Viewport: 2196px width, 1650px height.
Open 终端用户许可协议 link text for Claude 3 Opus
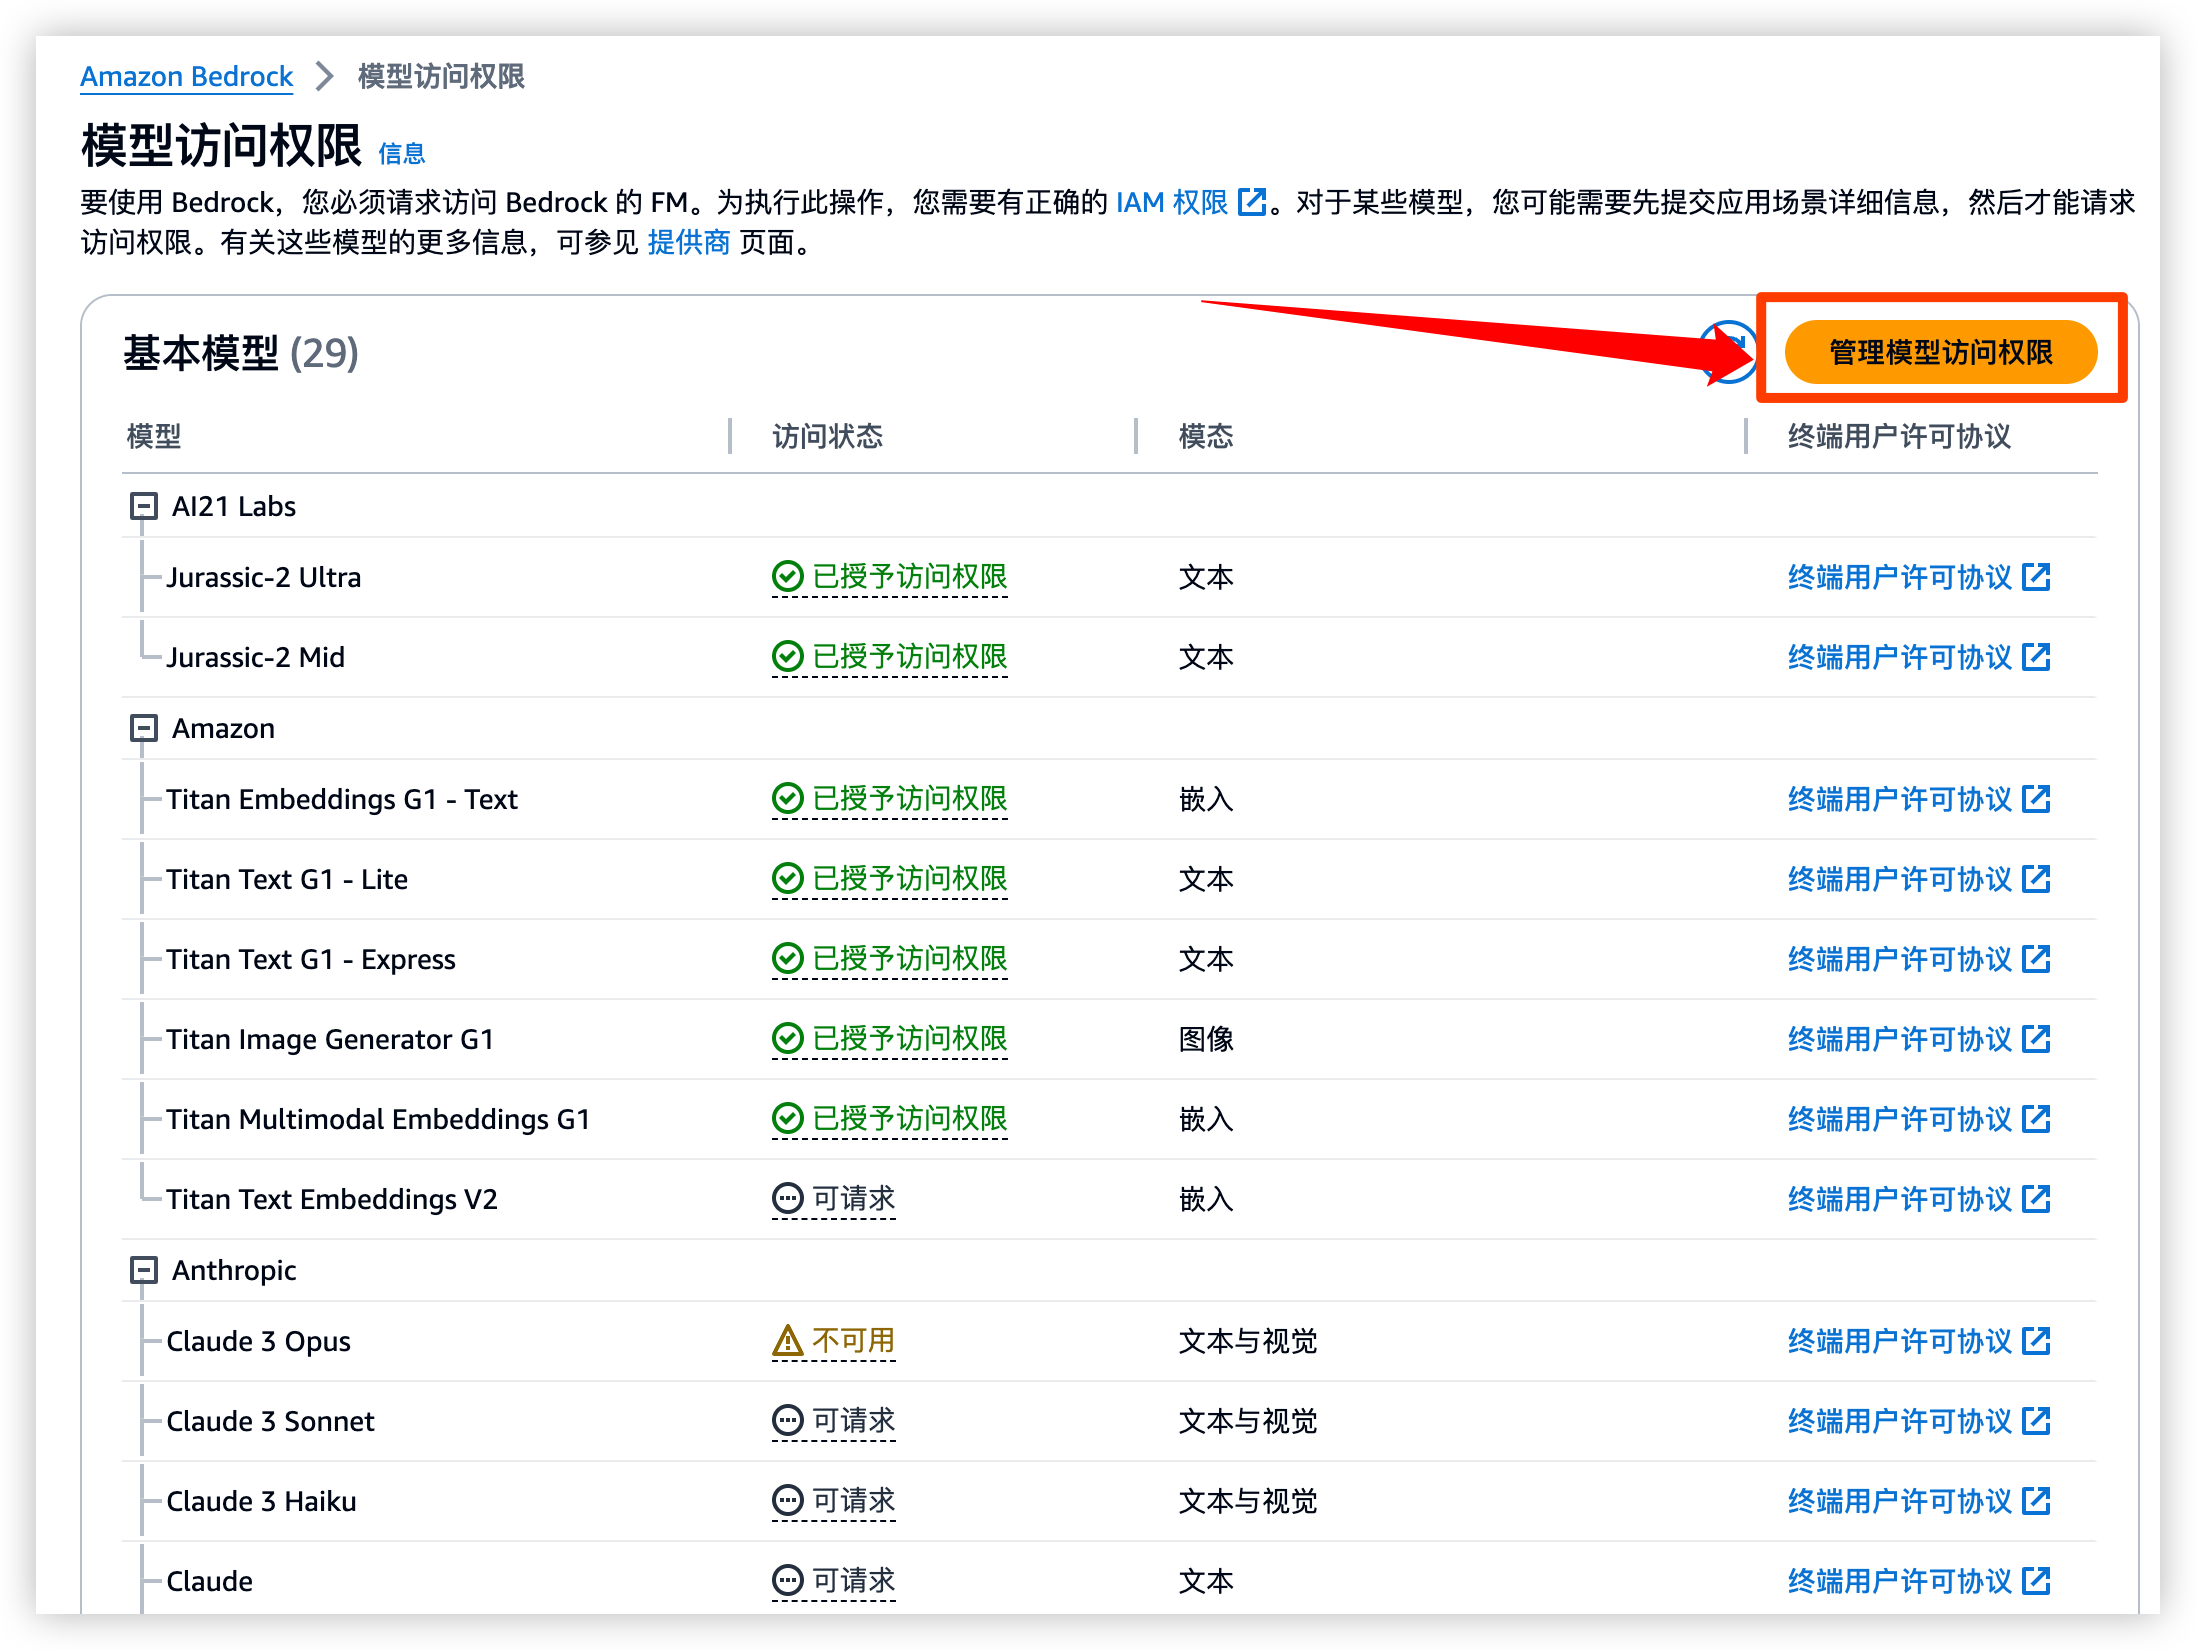click(1899, 1341)
